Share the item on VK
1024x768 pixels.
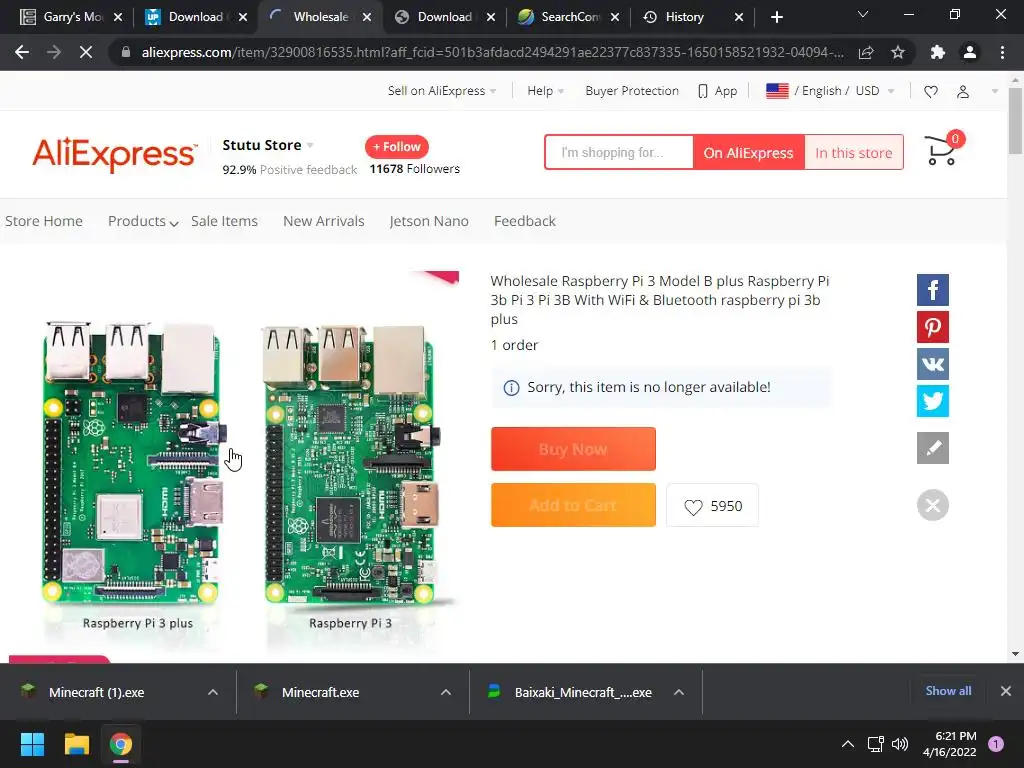click(933, 364)
